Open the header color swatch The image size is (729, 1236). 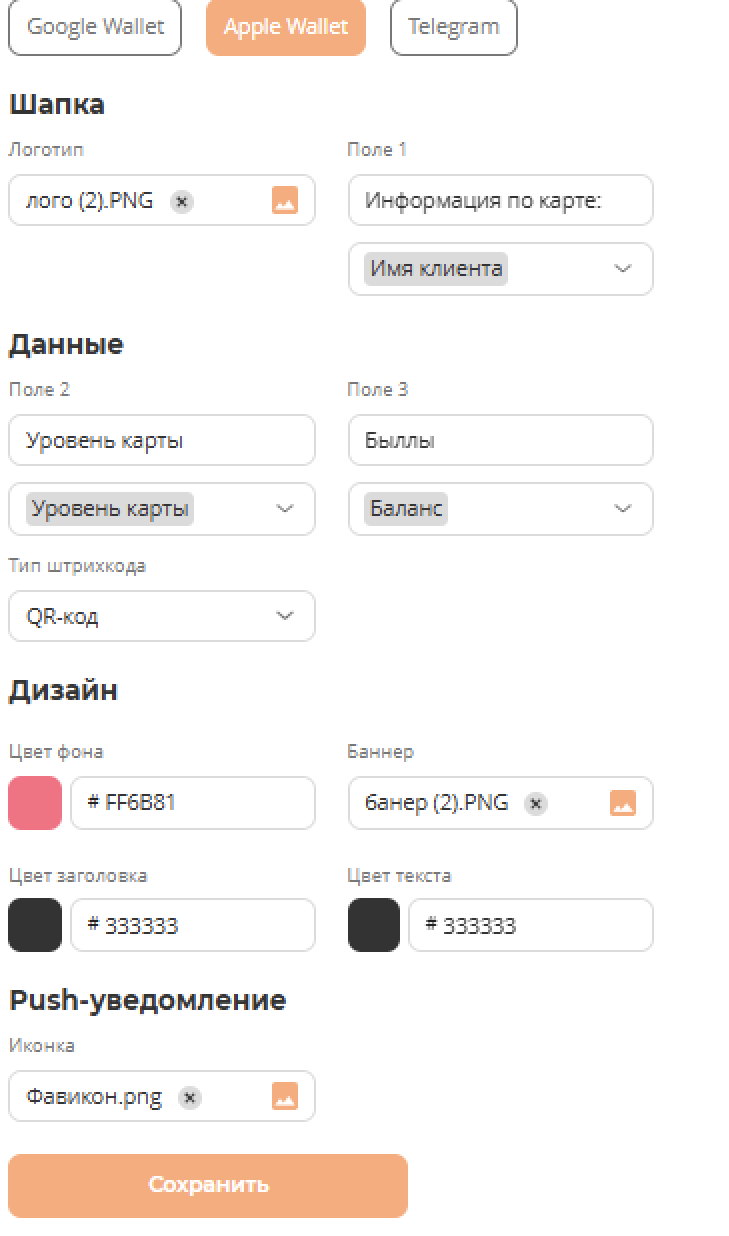pos(35,925)
